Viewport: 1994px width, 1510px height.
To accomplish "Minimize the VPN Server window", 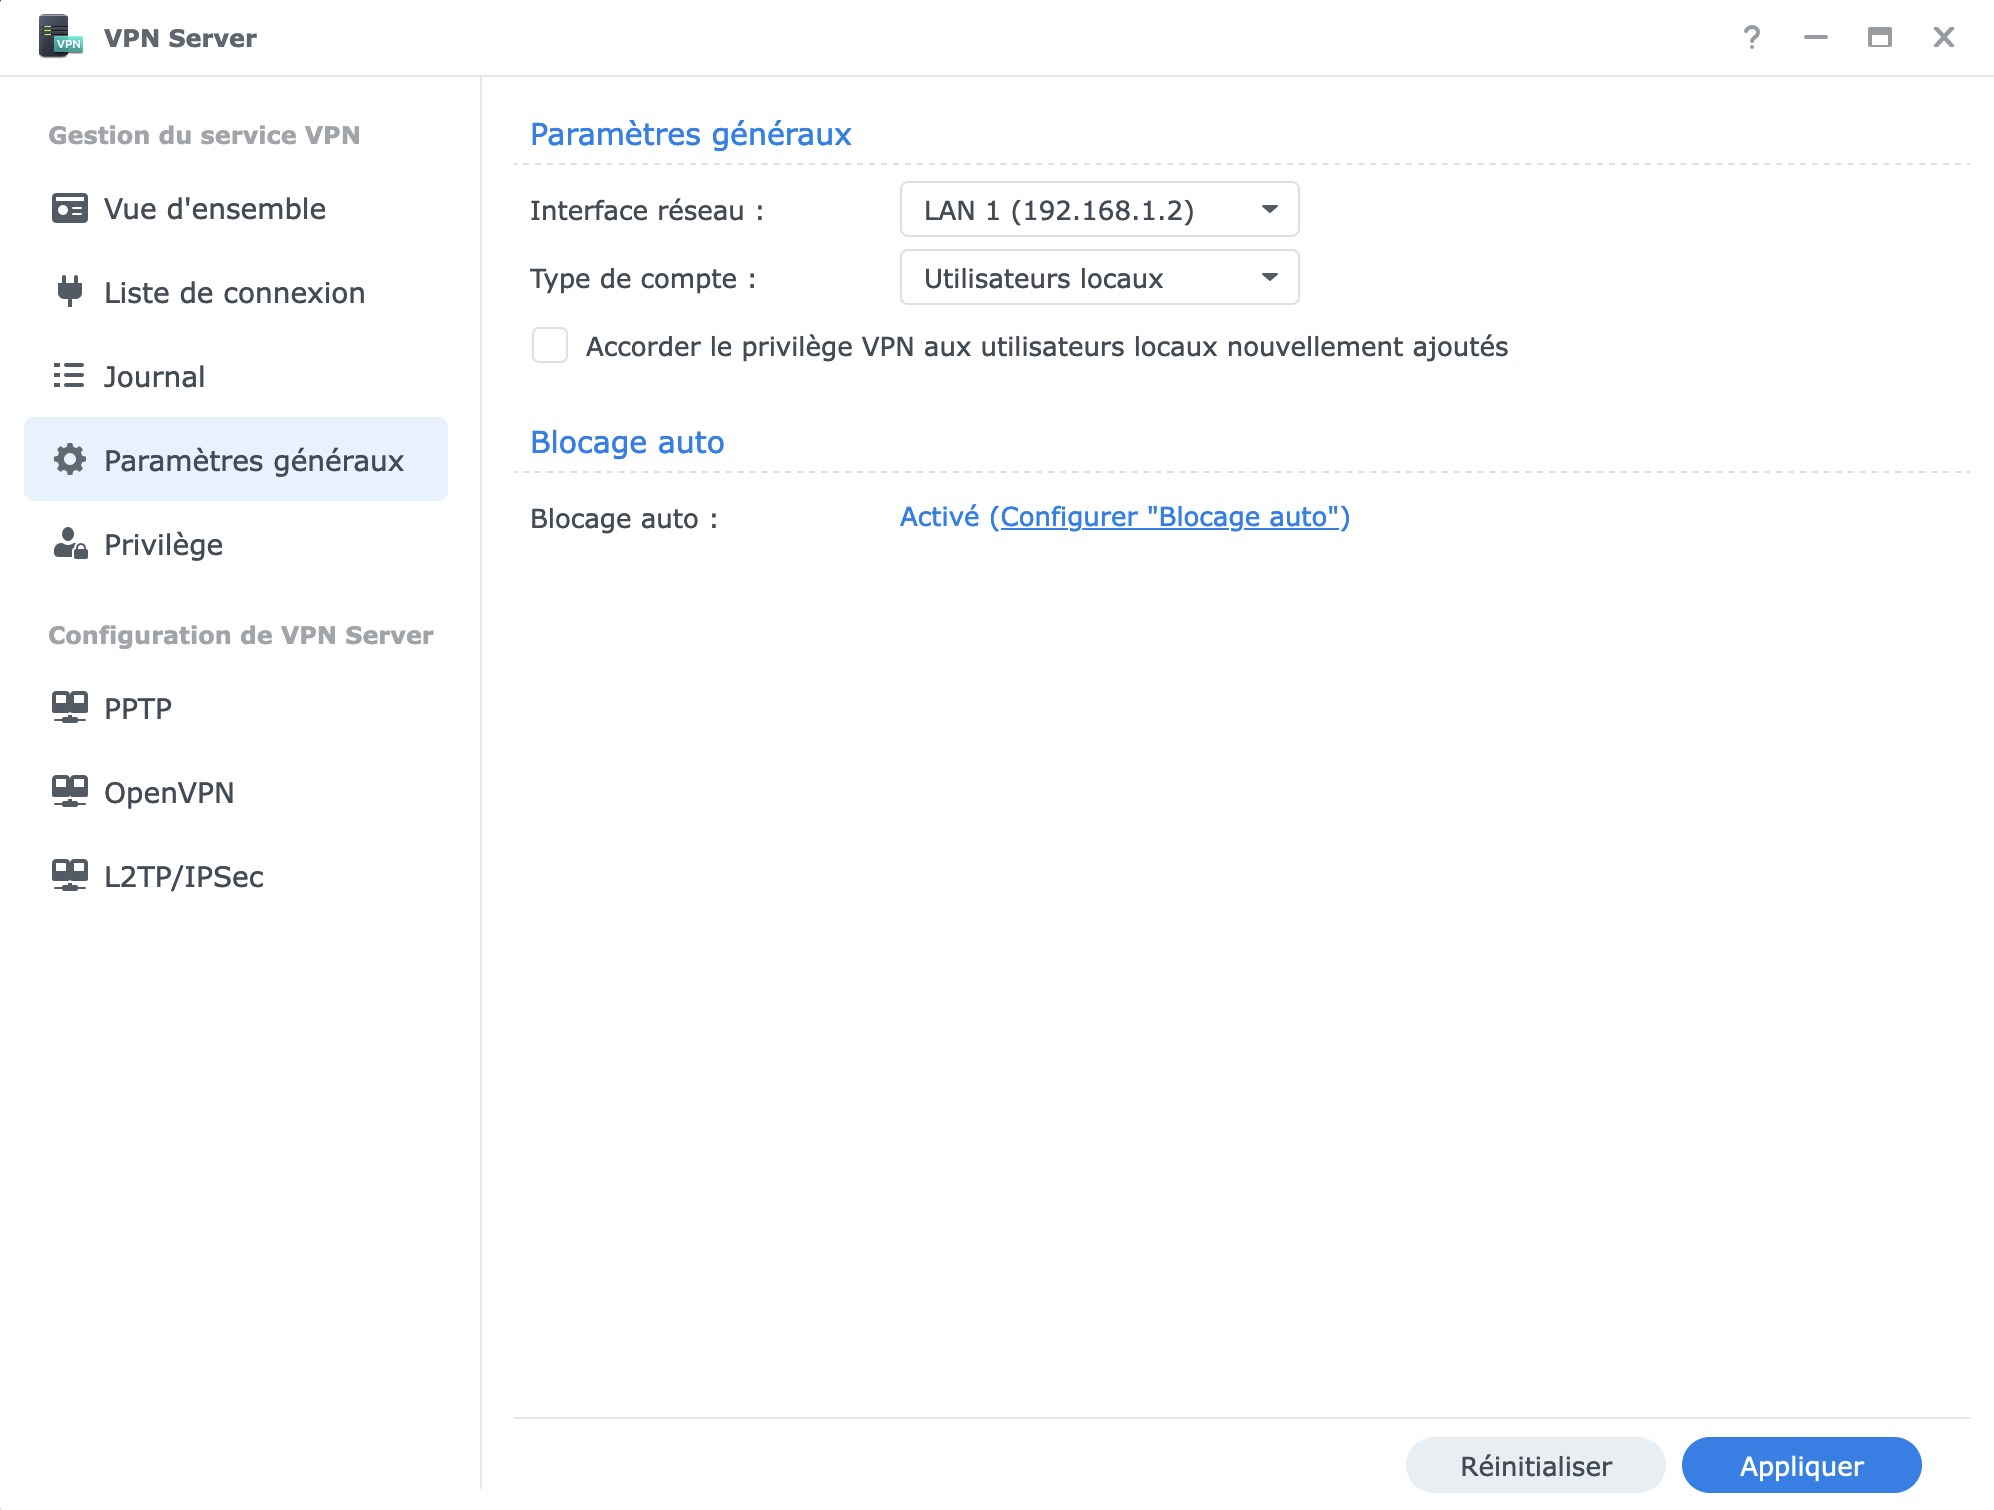I will click(x=1815, y=37).
